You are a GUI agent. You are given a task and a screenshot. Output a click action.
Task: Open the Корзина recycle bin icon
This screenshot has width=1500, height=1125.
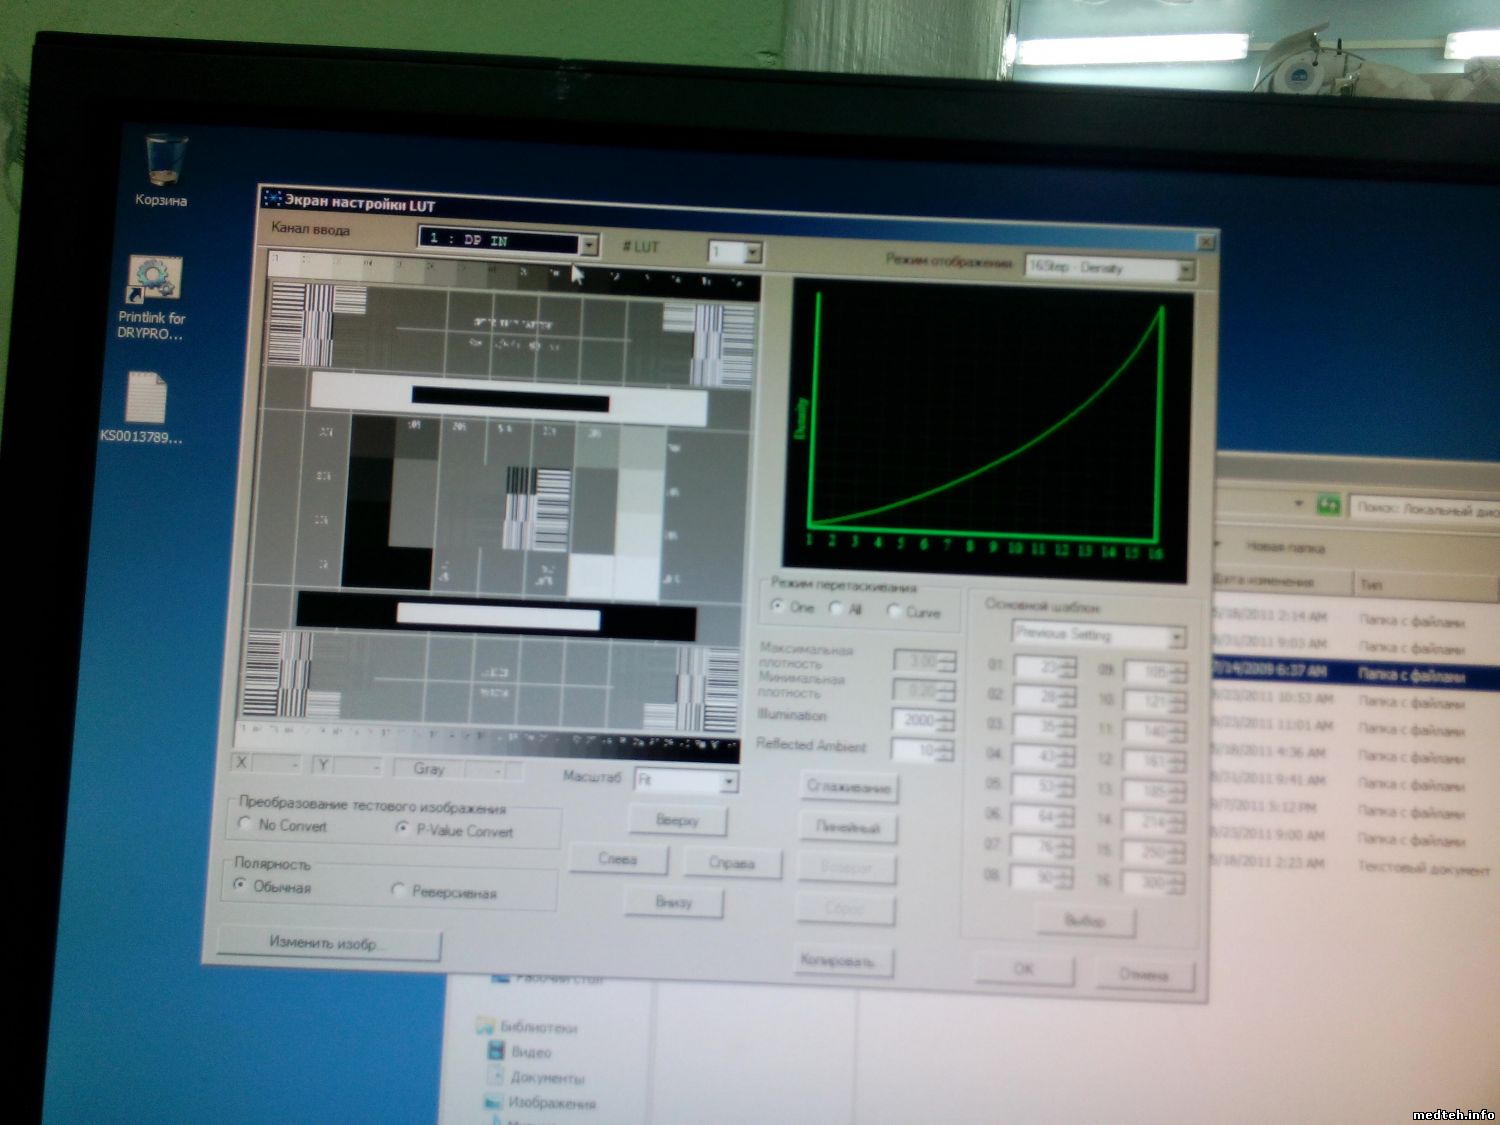pyautogui.click(x=162, y=162)
